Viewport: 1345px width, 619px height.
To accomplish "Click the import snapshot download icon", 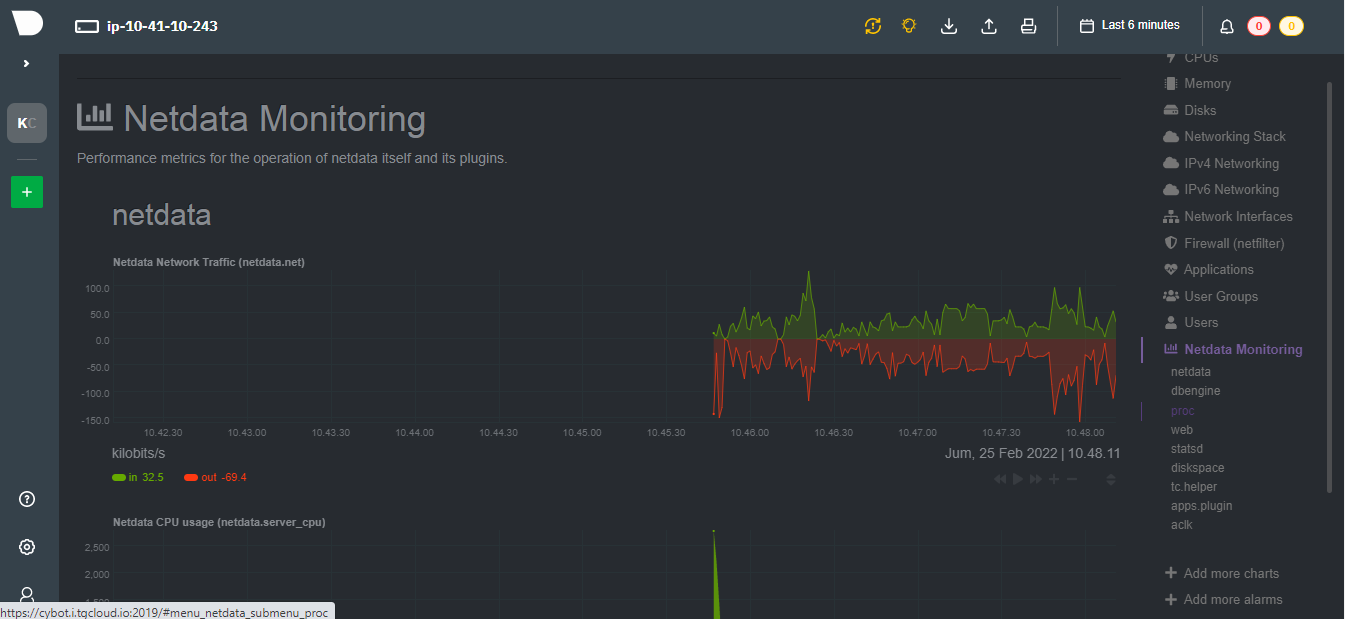I will (950, 26).
